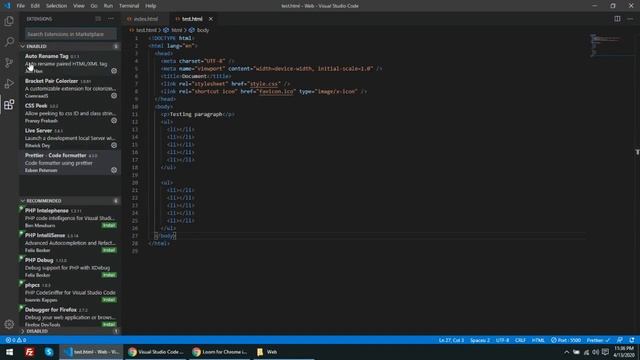
Task: Select the Extensions view icon
Action: point(9,104)
